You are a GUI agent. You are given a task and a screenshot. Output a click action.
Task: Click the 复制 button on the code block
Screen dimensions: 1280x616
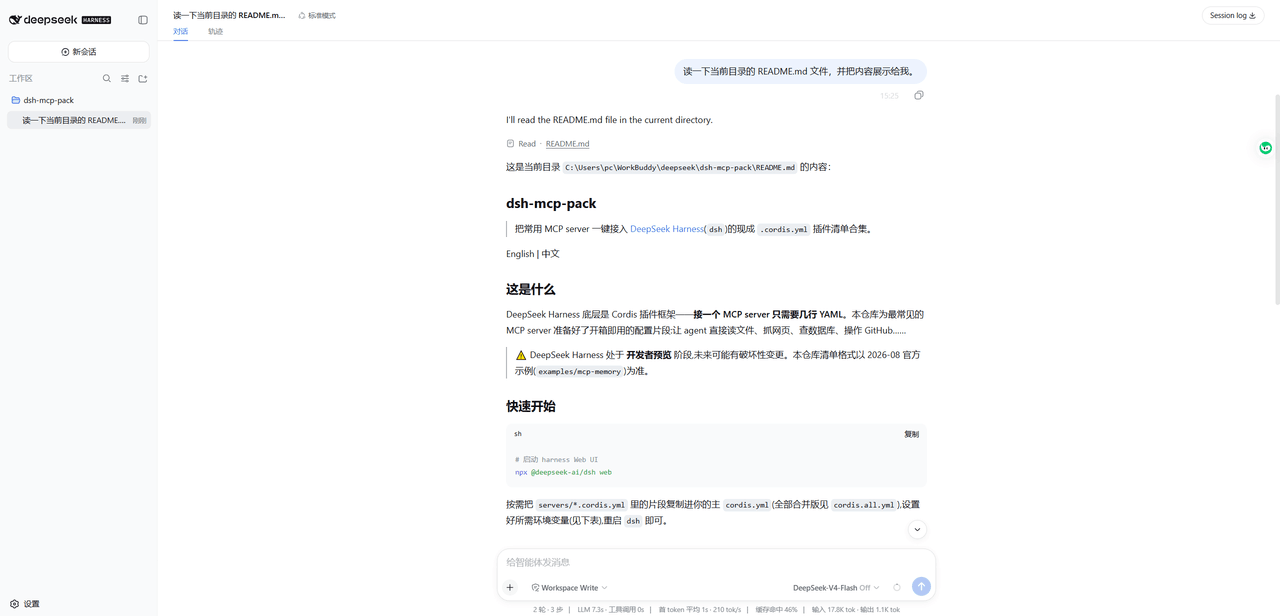[911, 434]
